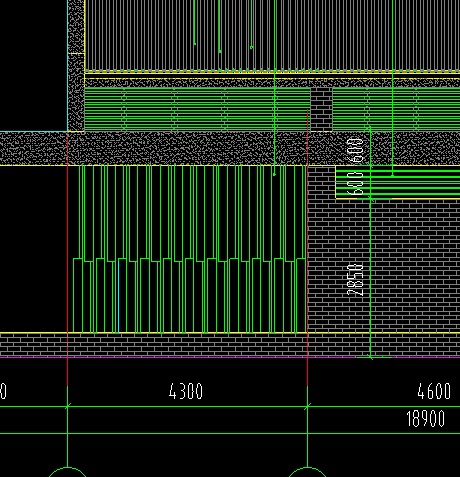Image resolution: width=460 pixels, height=477 pixels.
Task: Click the grid axis bubble below the 4300 dimension's right end
Action: pos(307,472)
